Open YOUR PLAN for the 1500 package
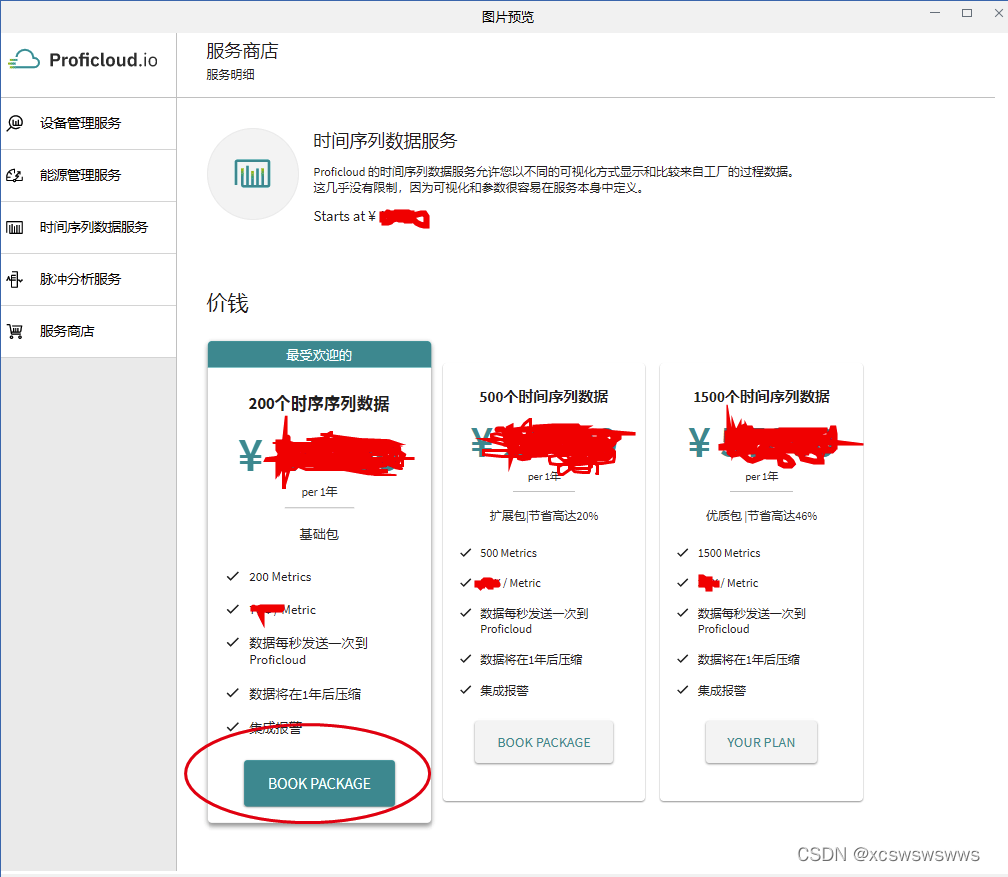The image size is (1008, 877). pyautogui.click(x=761, y=742)
